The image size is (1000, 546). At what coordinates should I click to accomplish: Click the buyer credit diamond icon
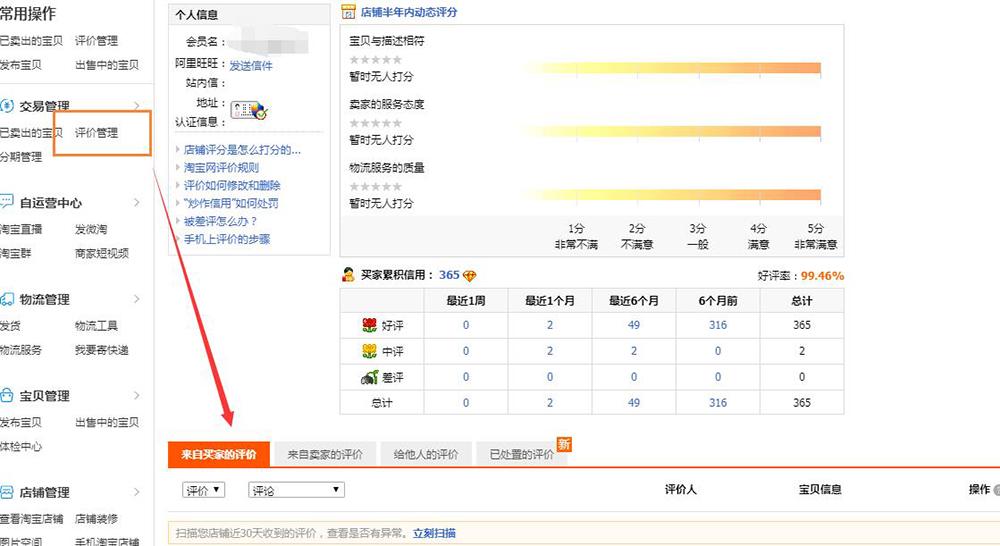[x=471, y=276]
